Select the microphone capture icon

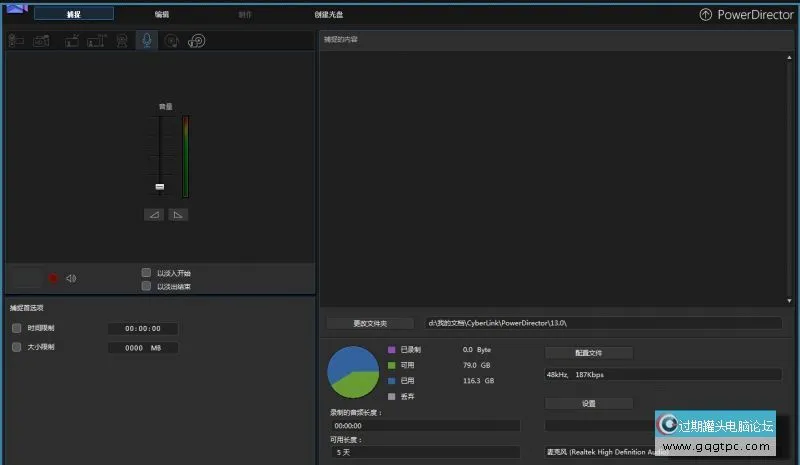tap(147, 41)
